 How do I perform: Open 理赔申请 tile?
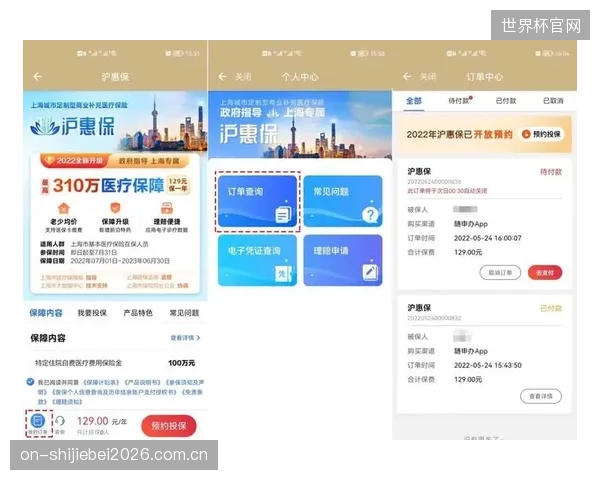(343, 260)
